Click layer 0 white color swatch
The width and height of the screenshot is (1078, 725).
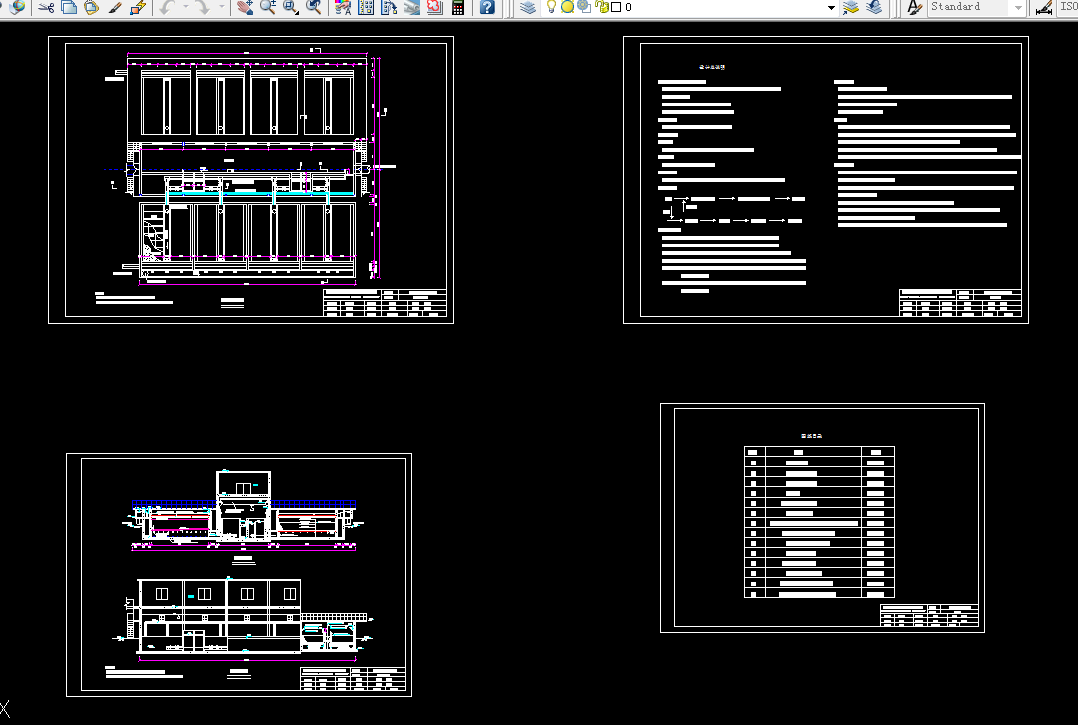[616, 7]
